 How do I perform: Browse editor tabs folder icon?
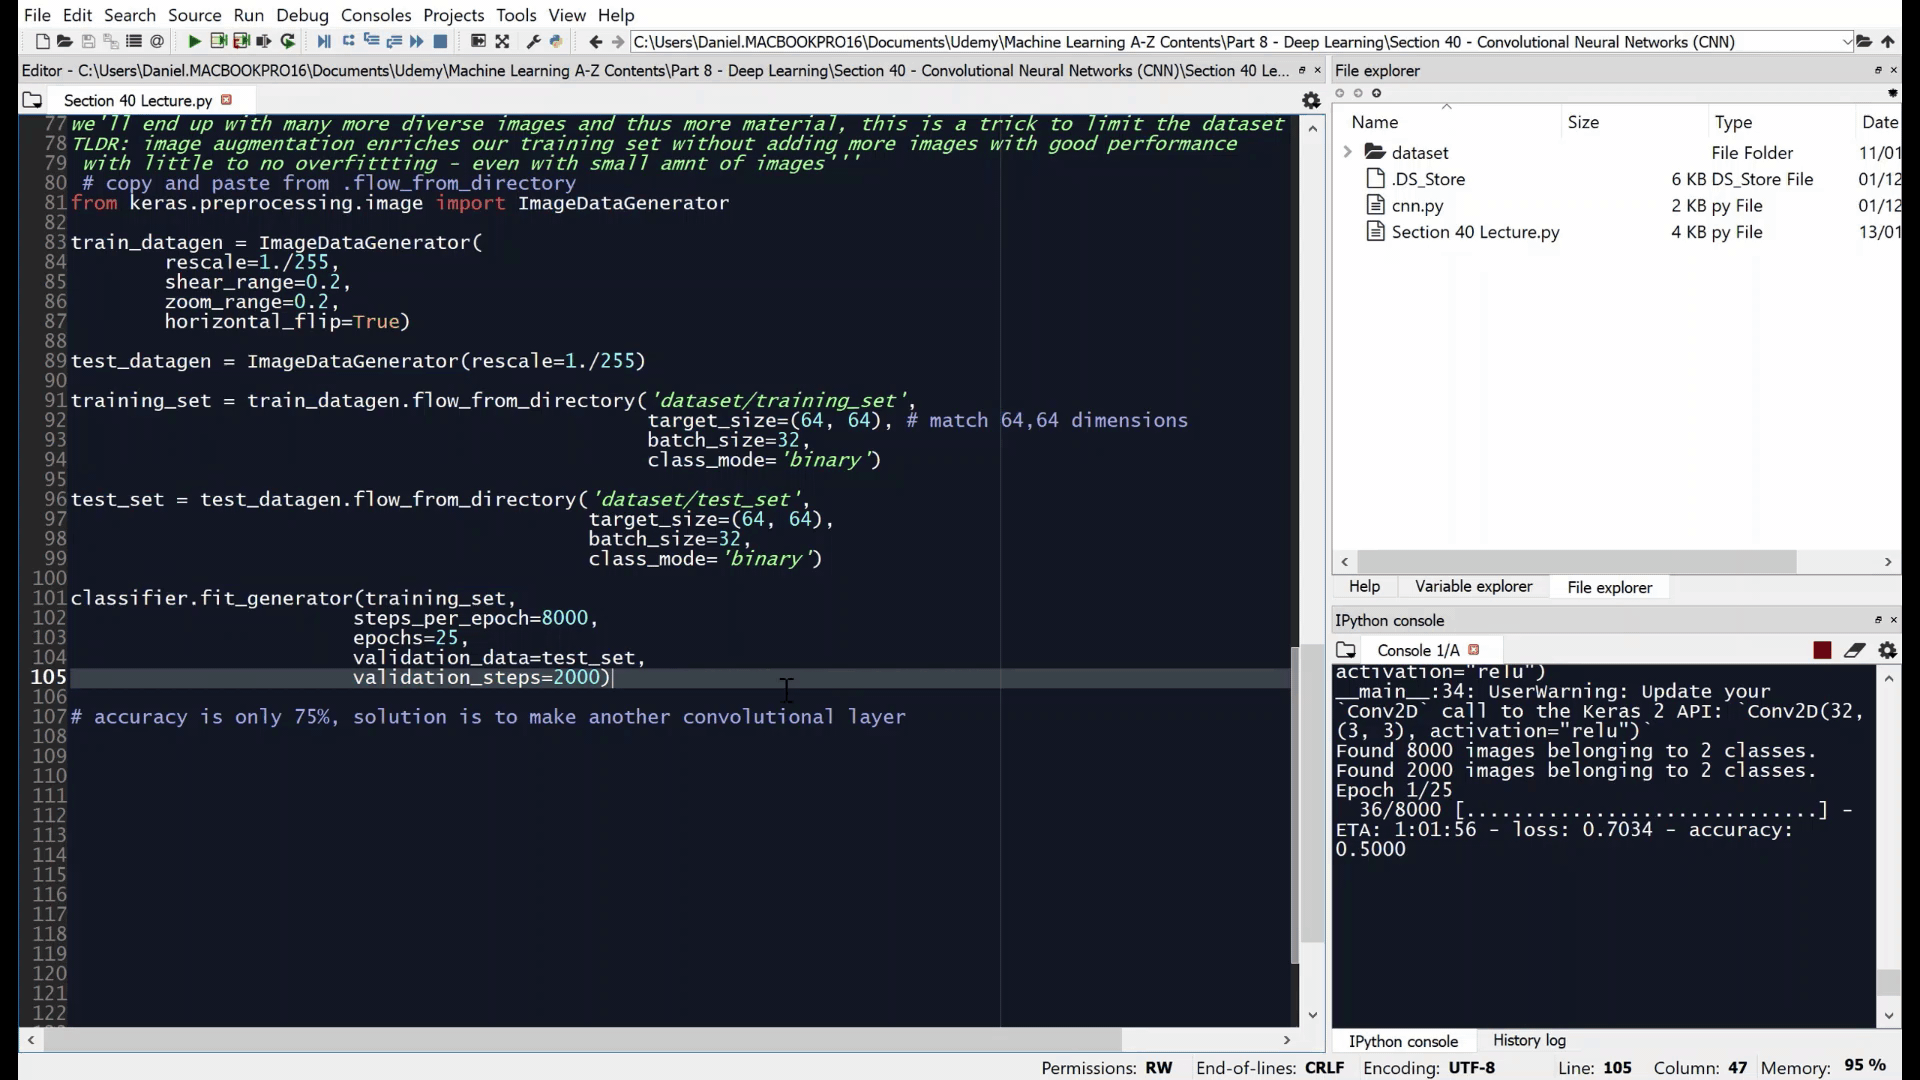(32, 100)
